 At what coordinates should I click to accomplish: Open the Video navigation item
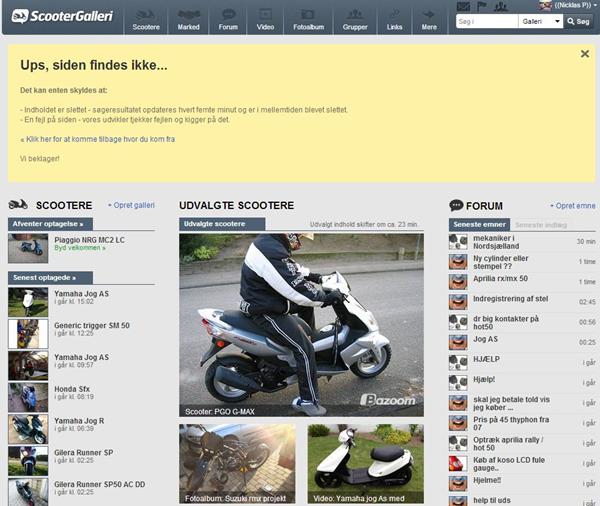(x=265, y=20)
